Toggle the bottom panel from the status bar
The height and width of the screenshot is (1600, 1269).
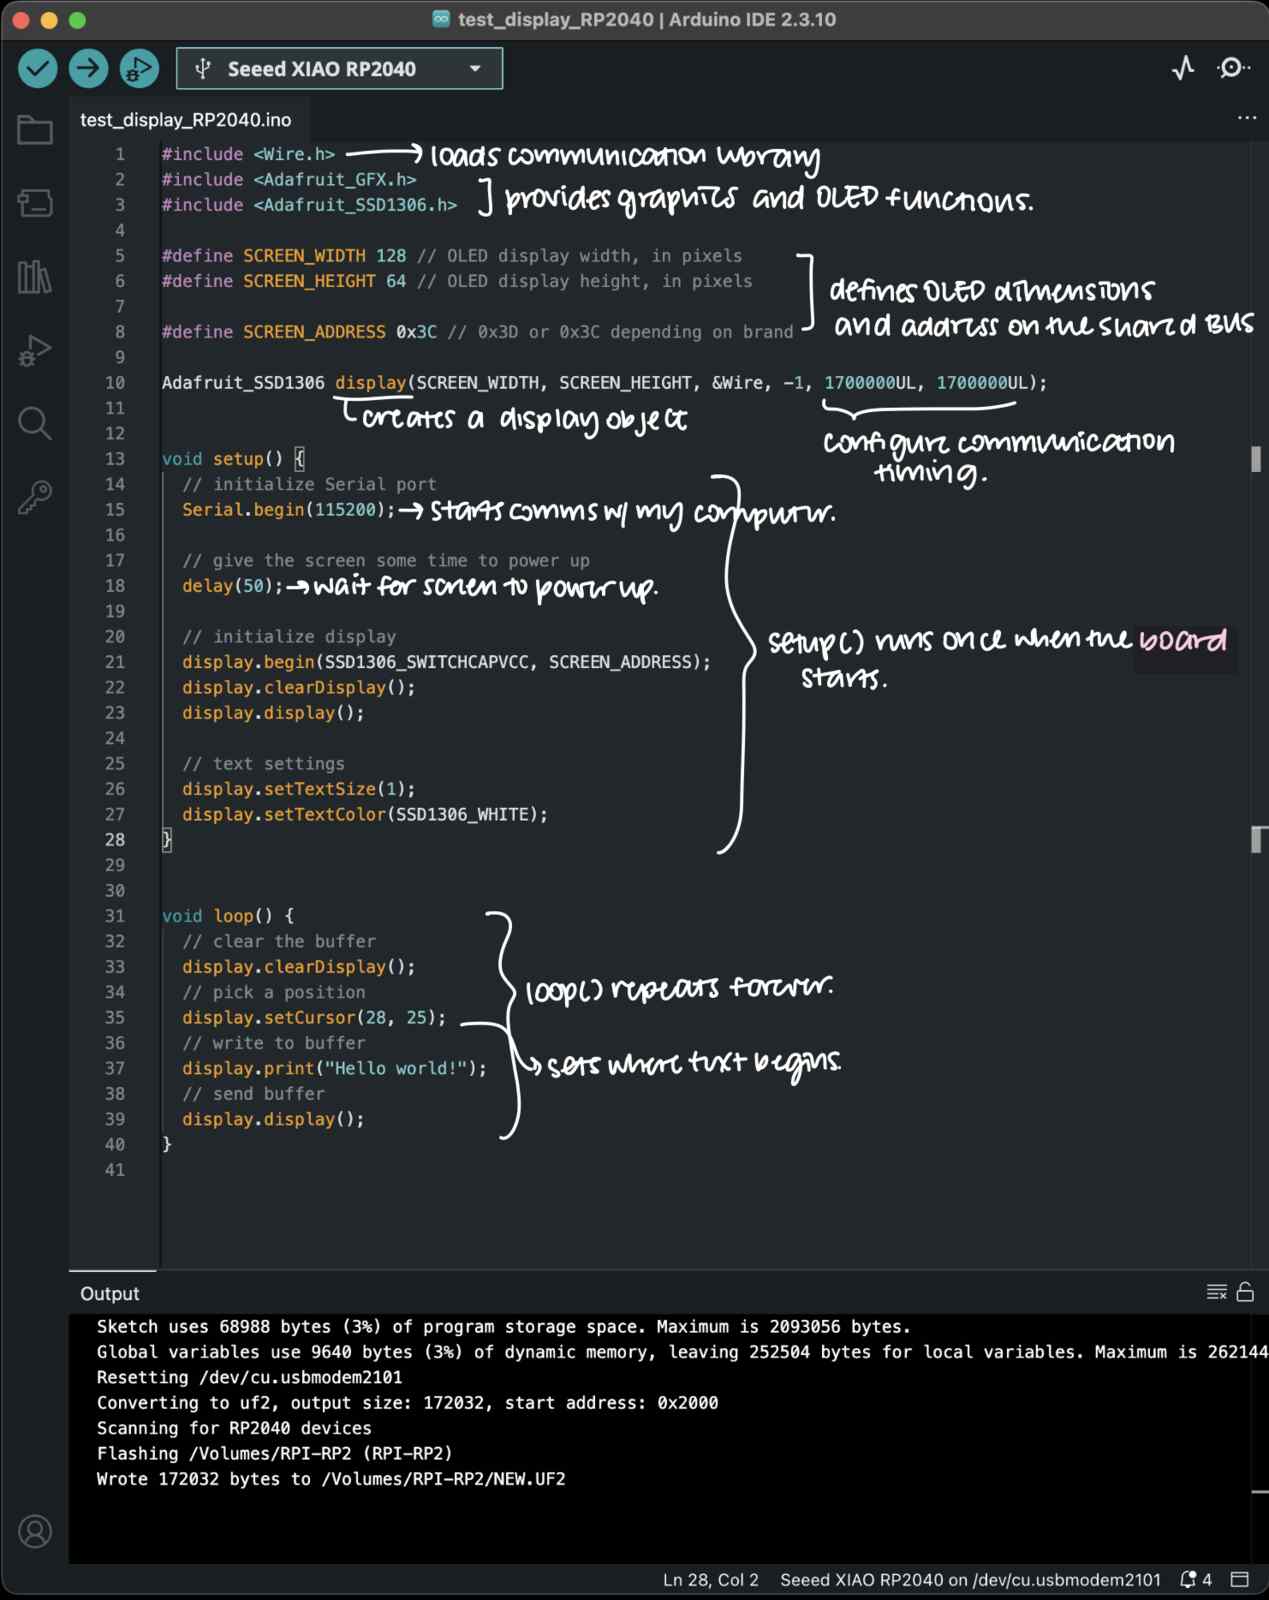(x=1240, y=1580)
